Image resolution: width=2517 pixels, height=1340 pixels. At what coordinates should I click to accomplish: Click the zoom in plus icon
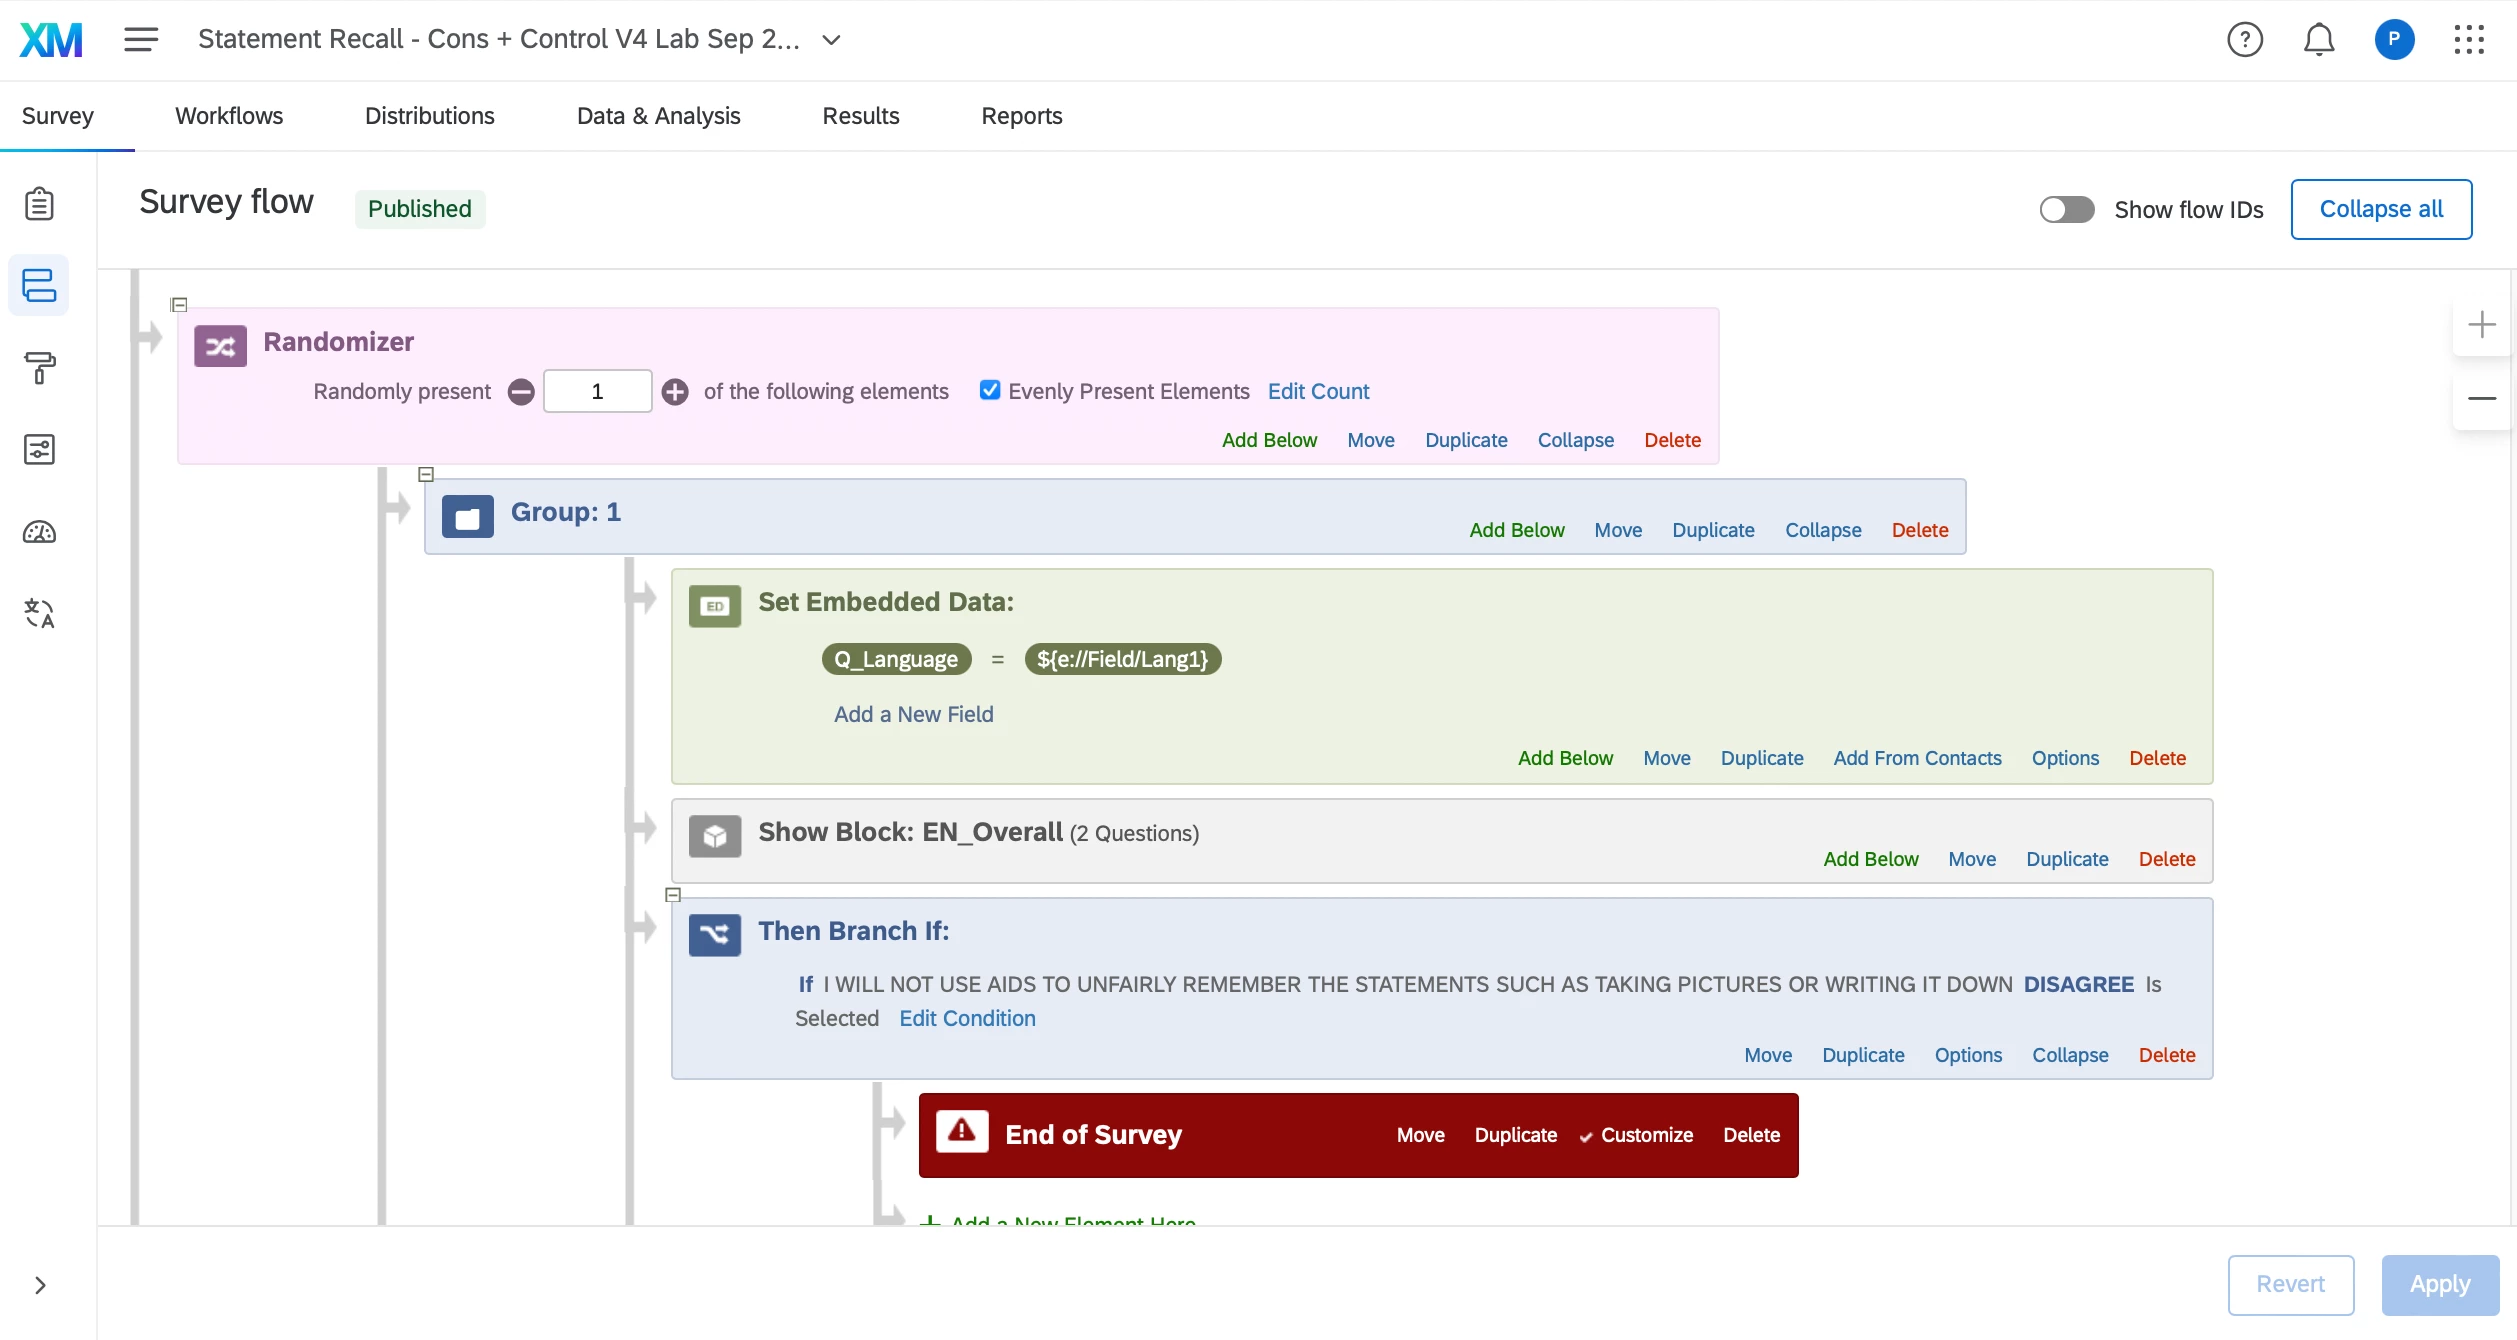pos(2481,325)
